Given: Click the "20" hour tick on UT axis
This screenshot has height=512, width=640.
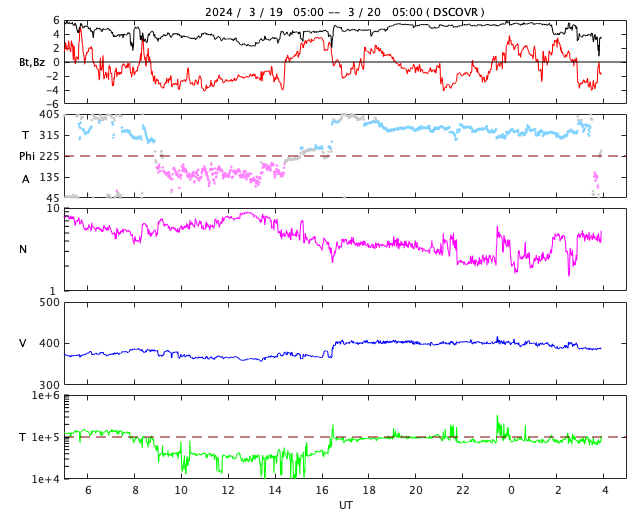Looking at the screenshot, I should point(416,490).
